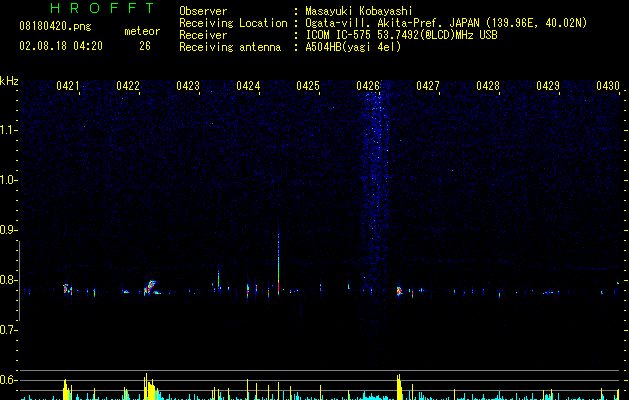Click the gray frequency range bar left of the 0.8 kHz label
Viewport: 629px width, 400px height.
(19, 281)
